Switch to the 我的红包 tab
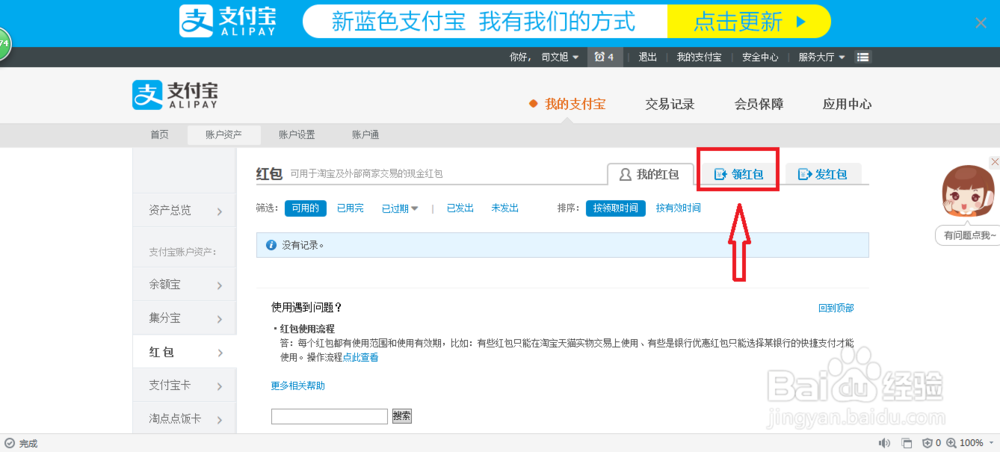This screenshot has width=1000, height=452. point(651,174)
